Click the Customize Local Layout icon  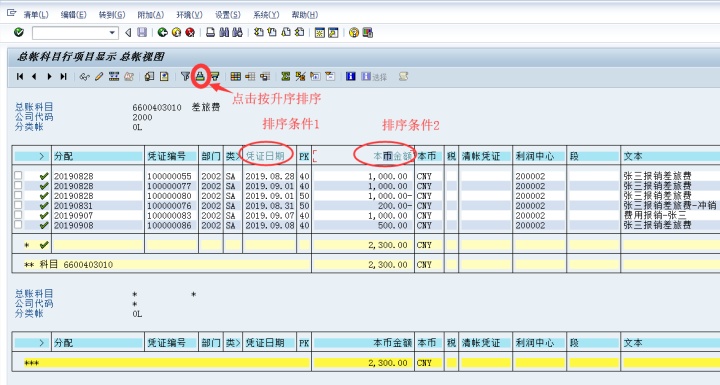(x=367, y=33)
